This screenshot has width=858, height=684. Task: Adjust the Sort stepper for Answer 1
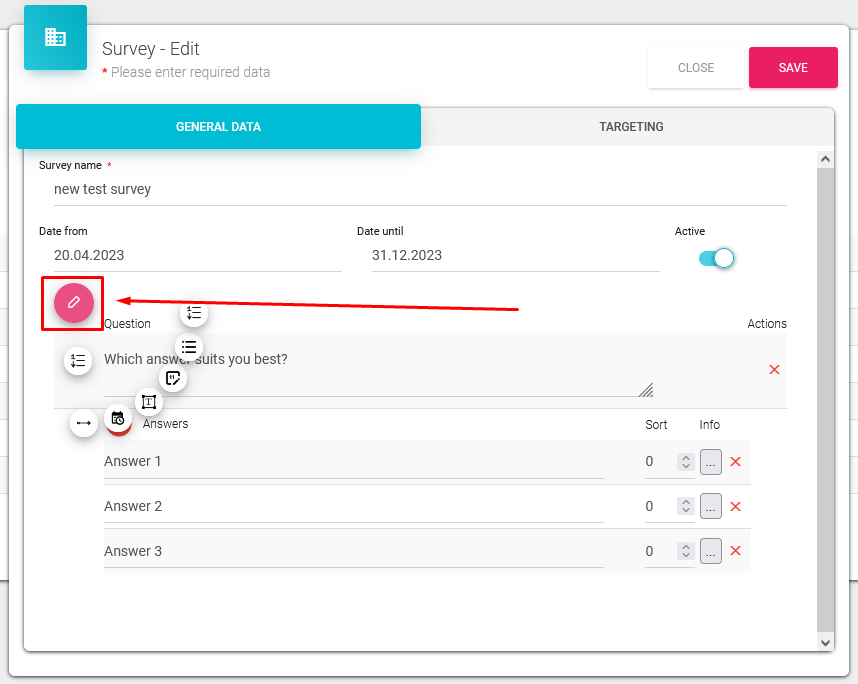685,462
